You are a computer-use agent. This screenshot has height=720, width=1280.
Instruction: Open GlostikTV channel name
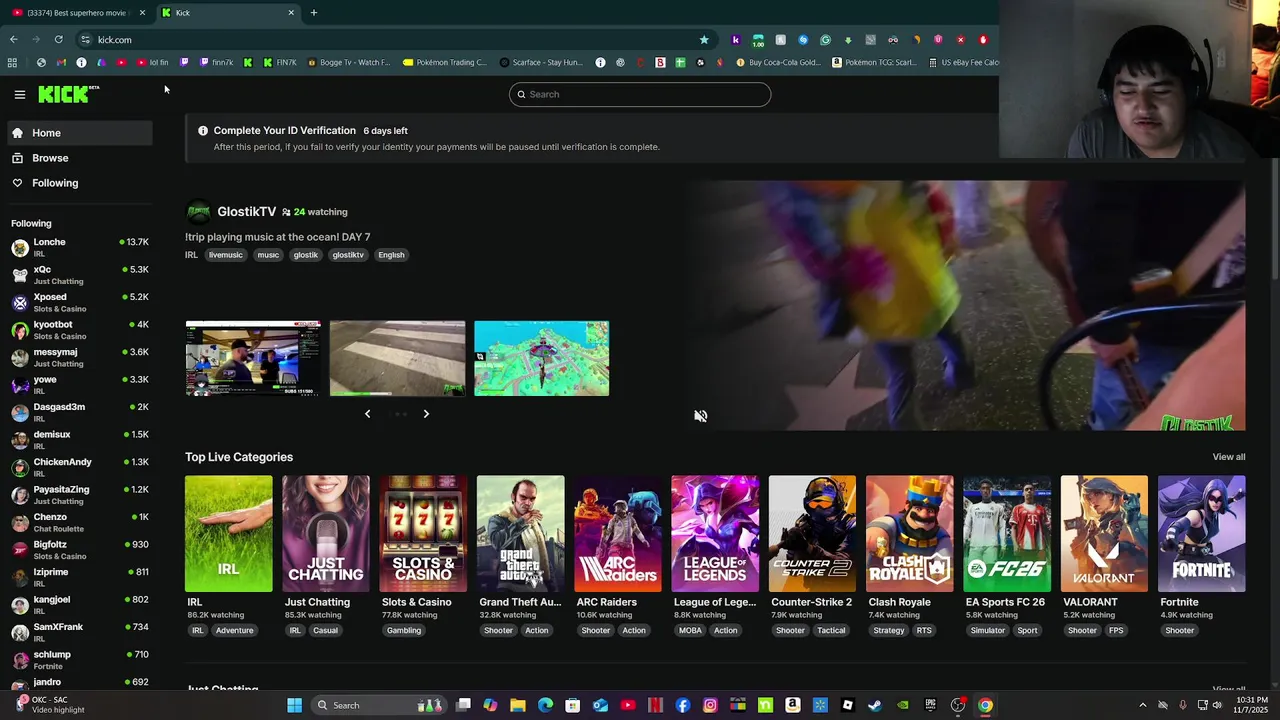246,212
